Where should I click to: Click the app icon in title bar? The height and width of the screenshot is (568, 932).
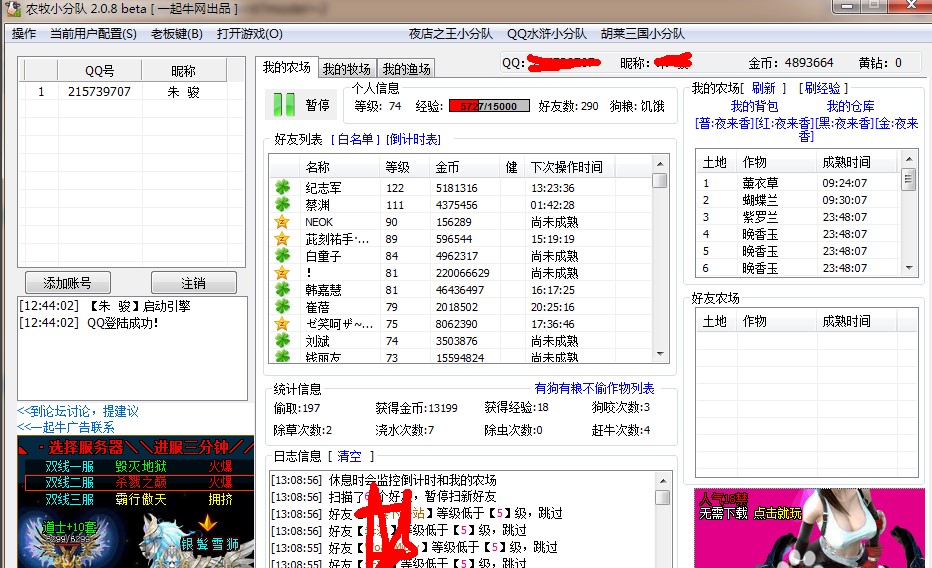tap(12, 9)
